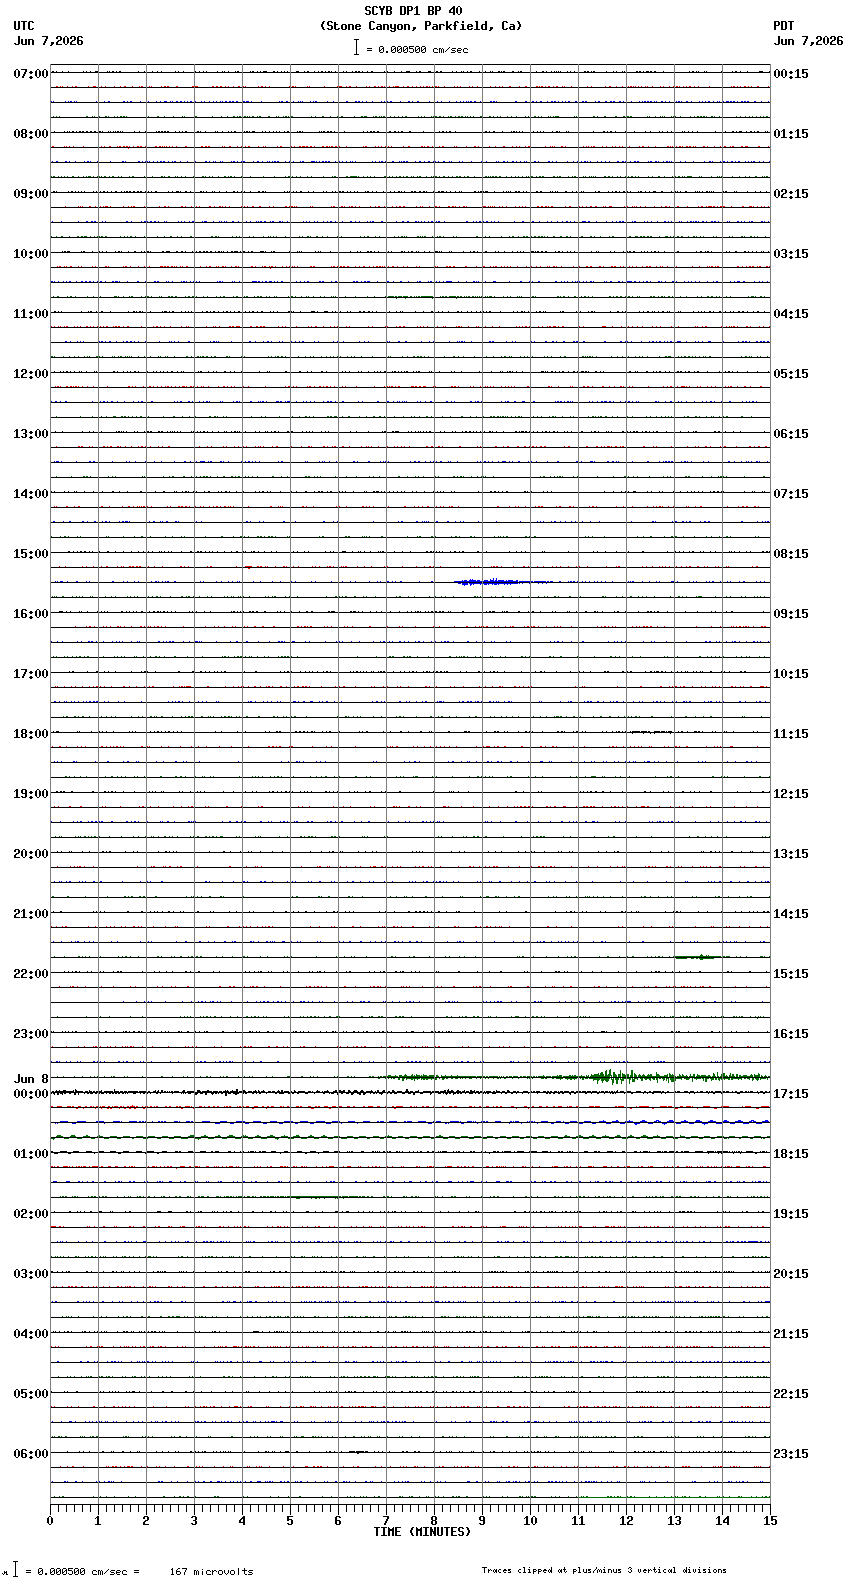The width and height of the screenshot is (850, 1584).
Task: Click the 15 minute axis tick label
Action: pyautogui.click(x=770, y=1521)
